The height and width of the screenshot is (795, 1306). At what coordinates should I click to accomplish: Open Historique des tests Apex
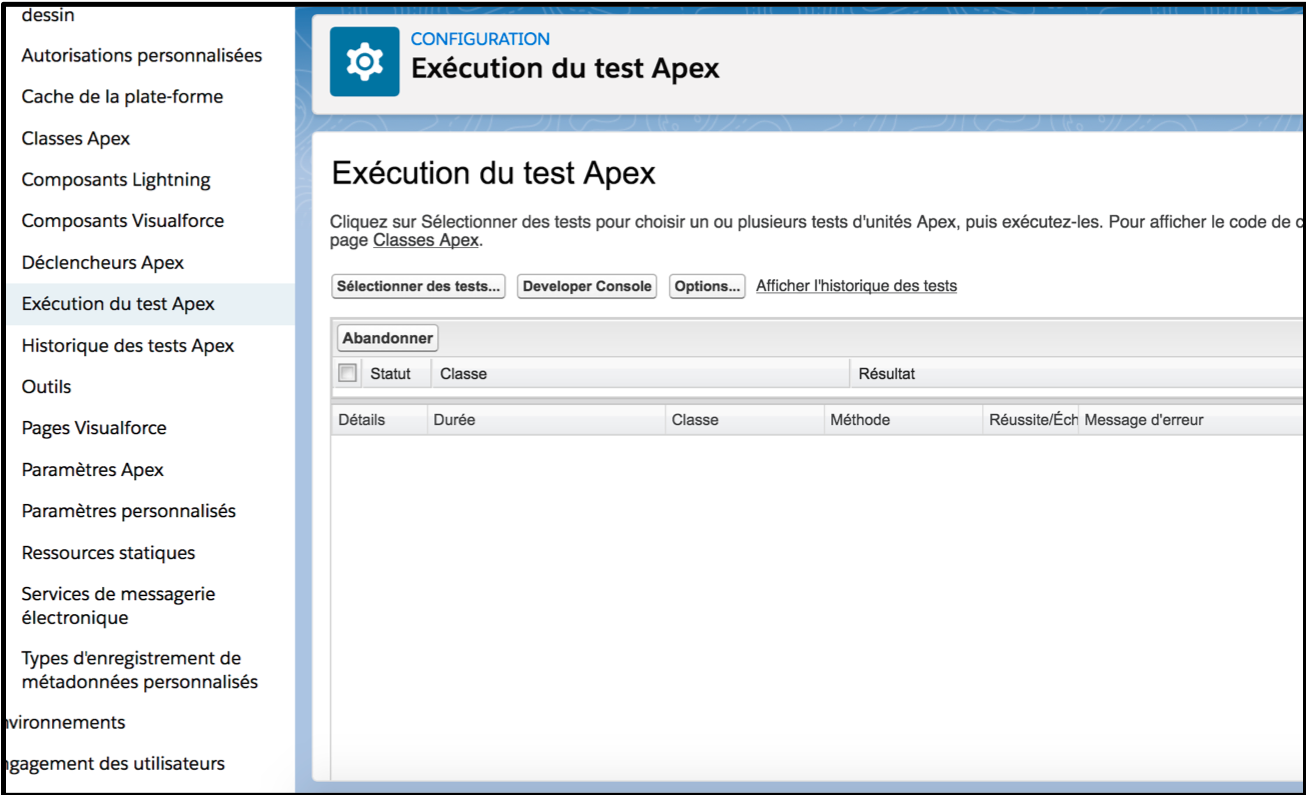(128, 346)
